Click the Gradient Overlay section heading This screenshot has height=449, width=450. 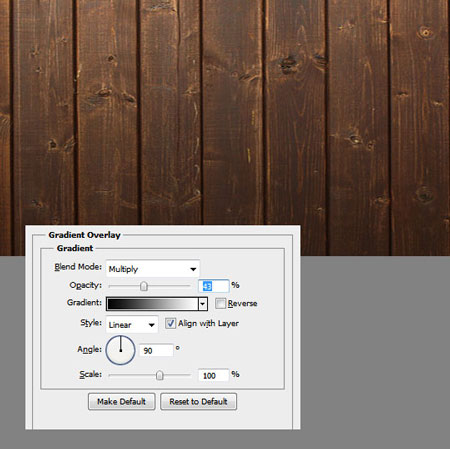(x=84, y=235)
